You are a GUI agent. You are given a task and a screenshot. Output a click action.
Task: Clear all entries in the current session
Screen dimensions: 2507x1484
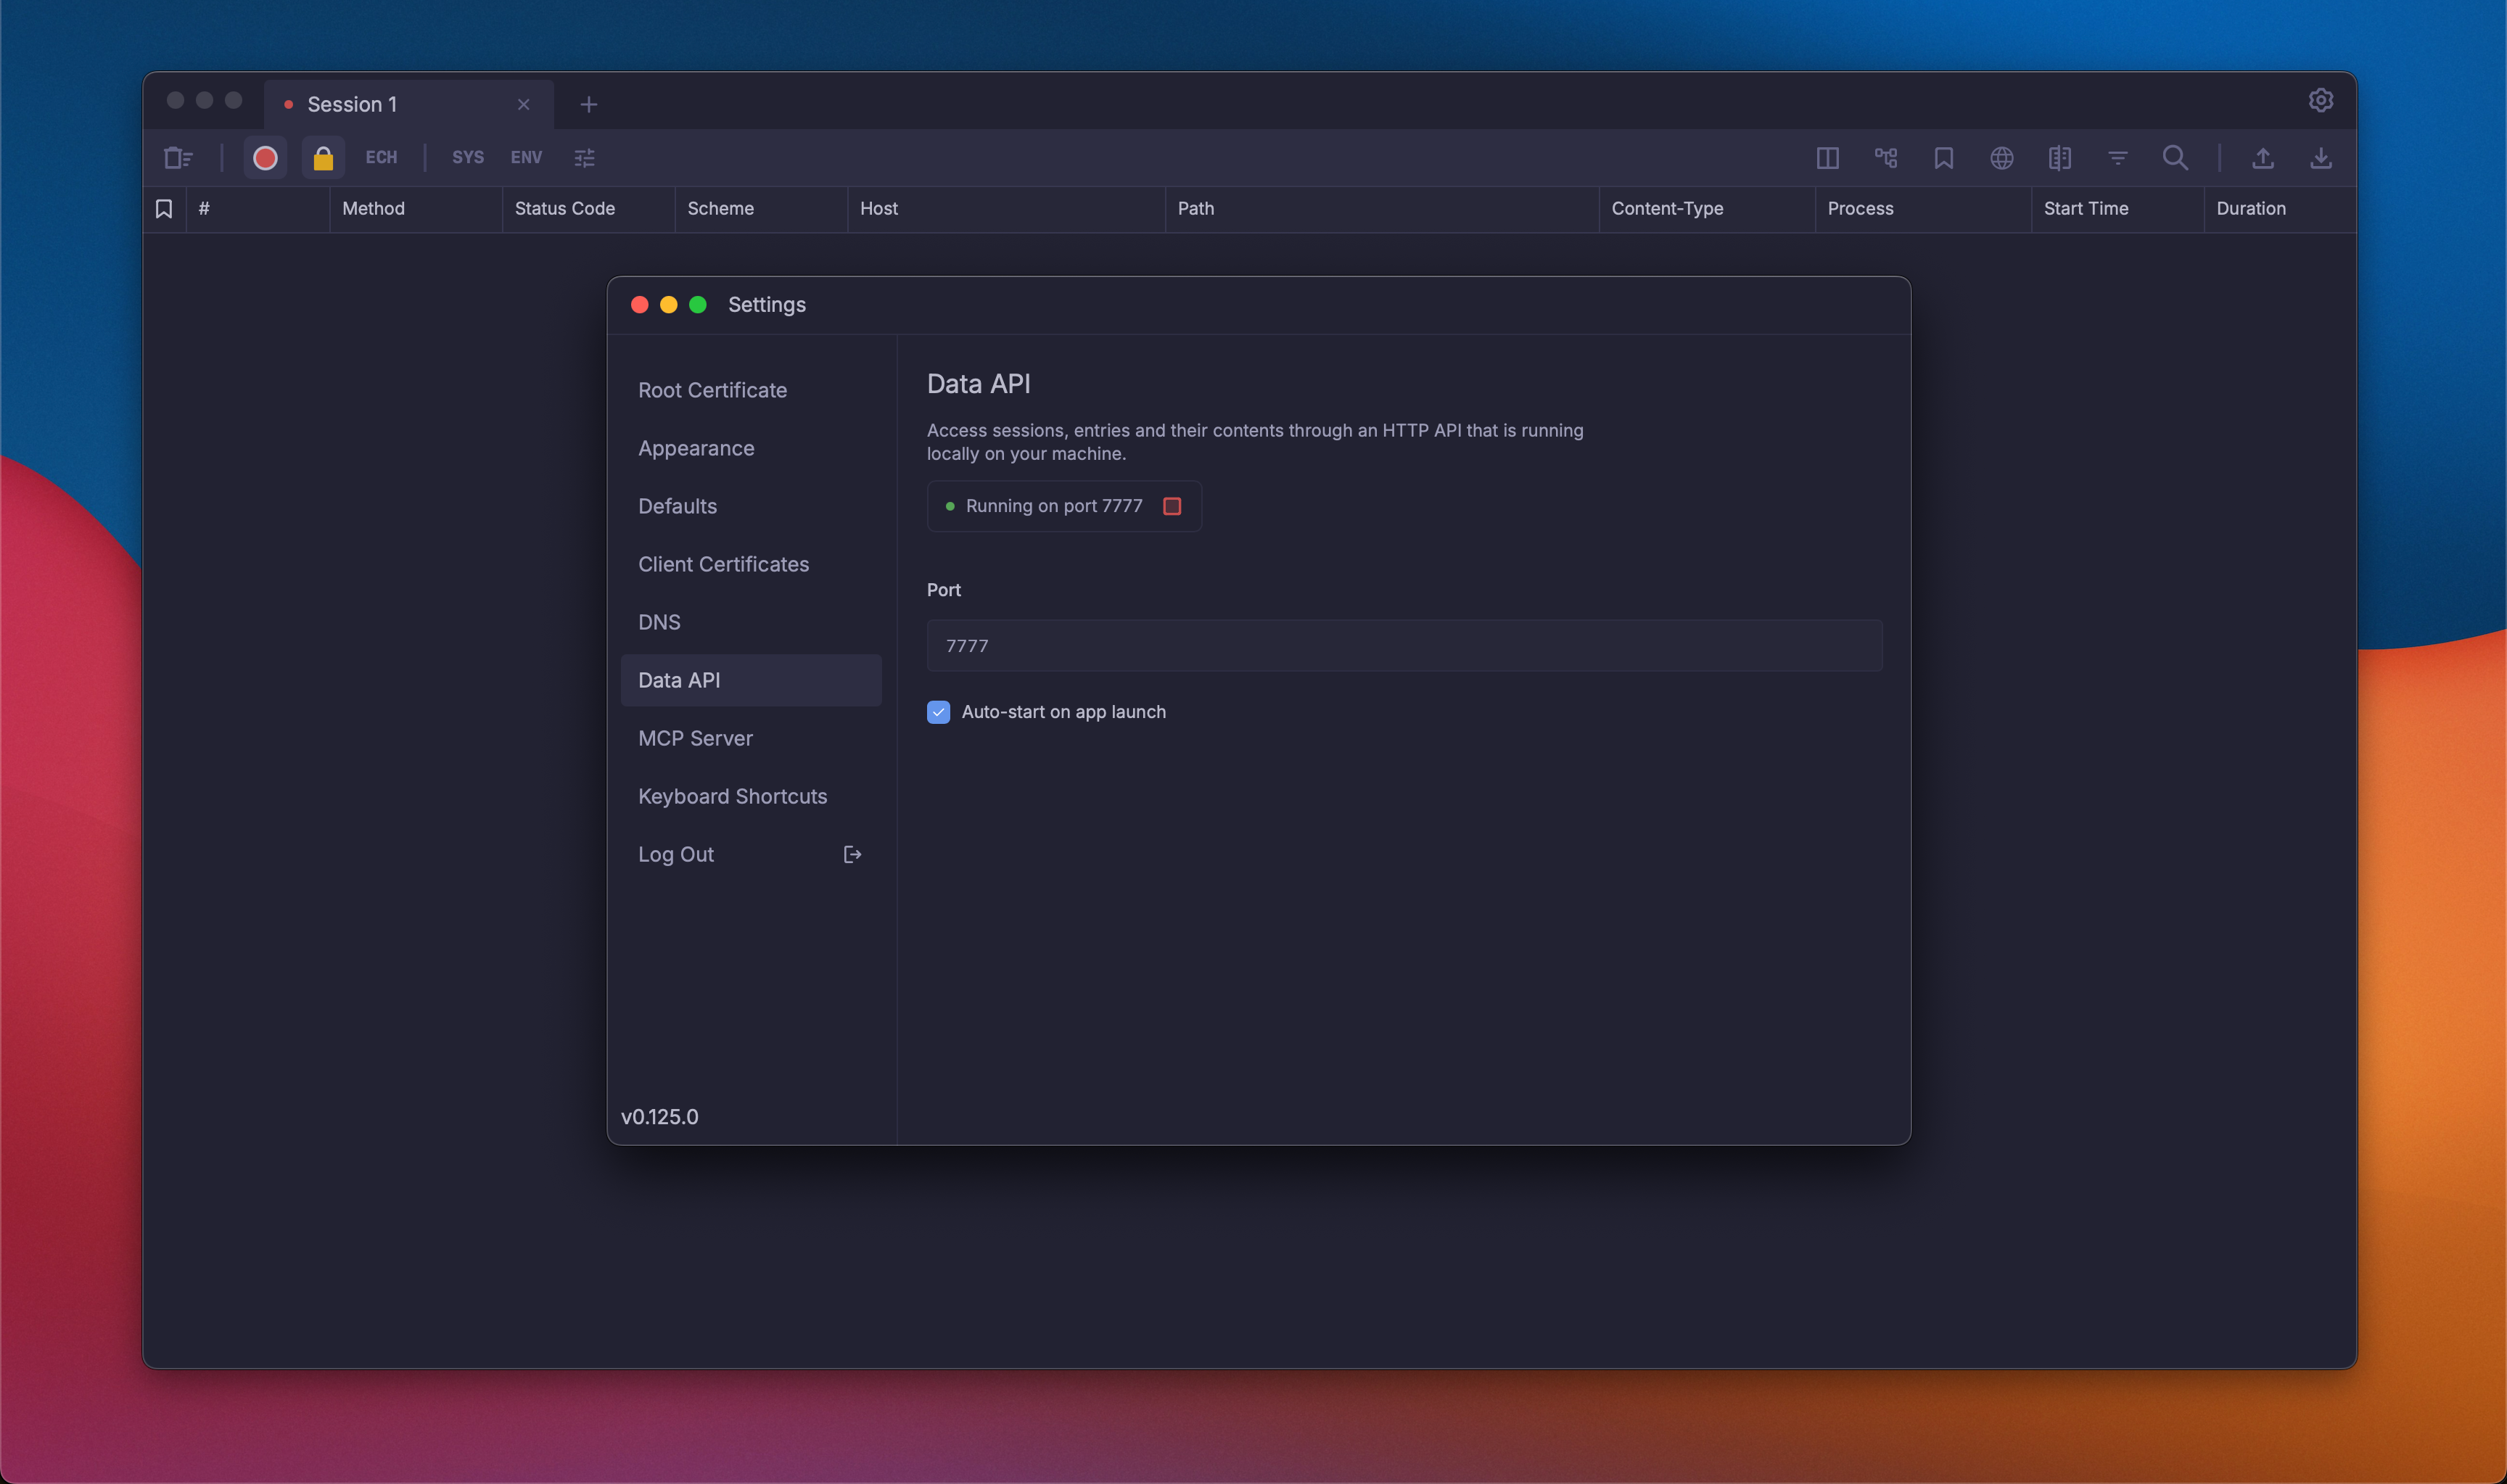(177, 157)
